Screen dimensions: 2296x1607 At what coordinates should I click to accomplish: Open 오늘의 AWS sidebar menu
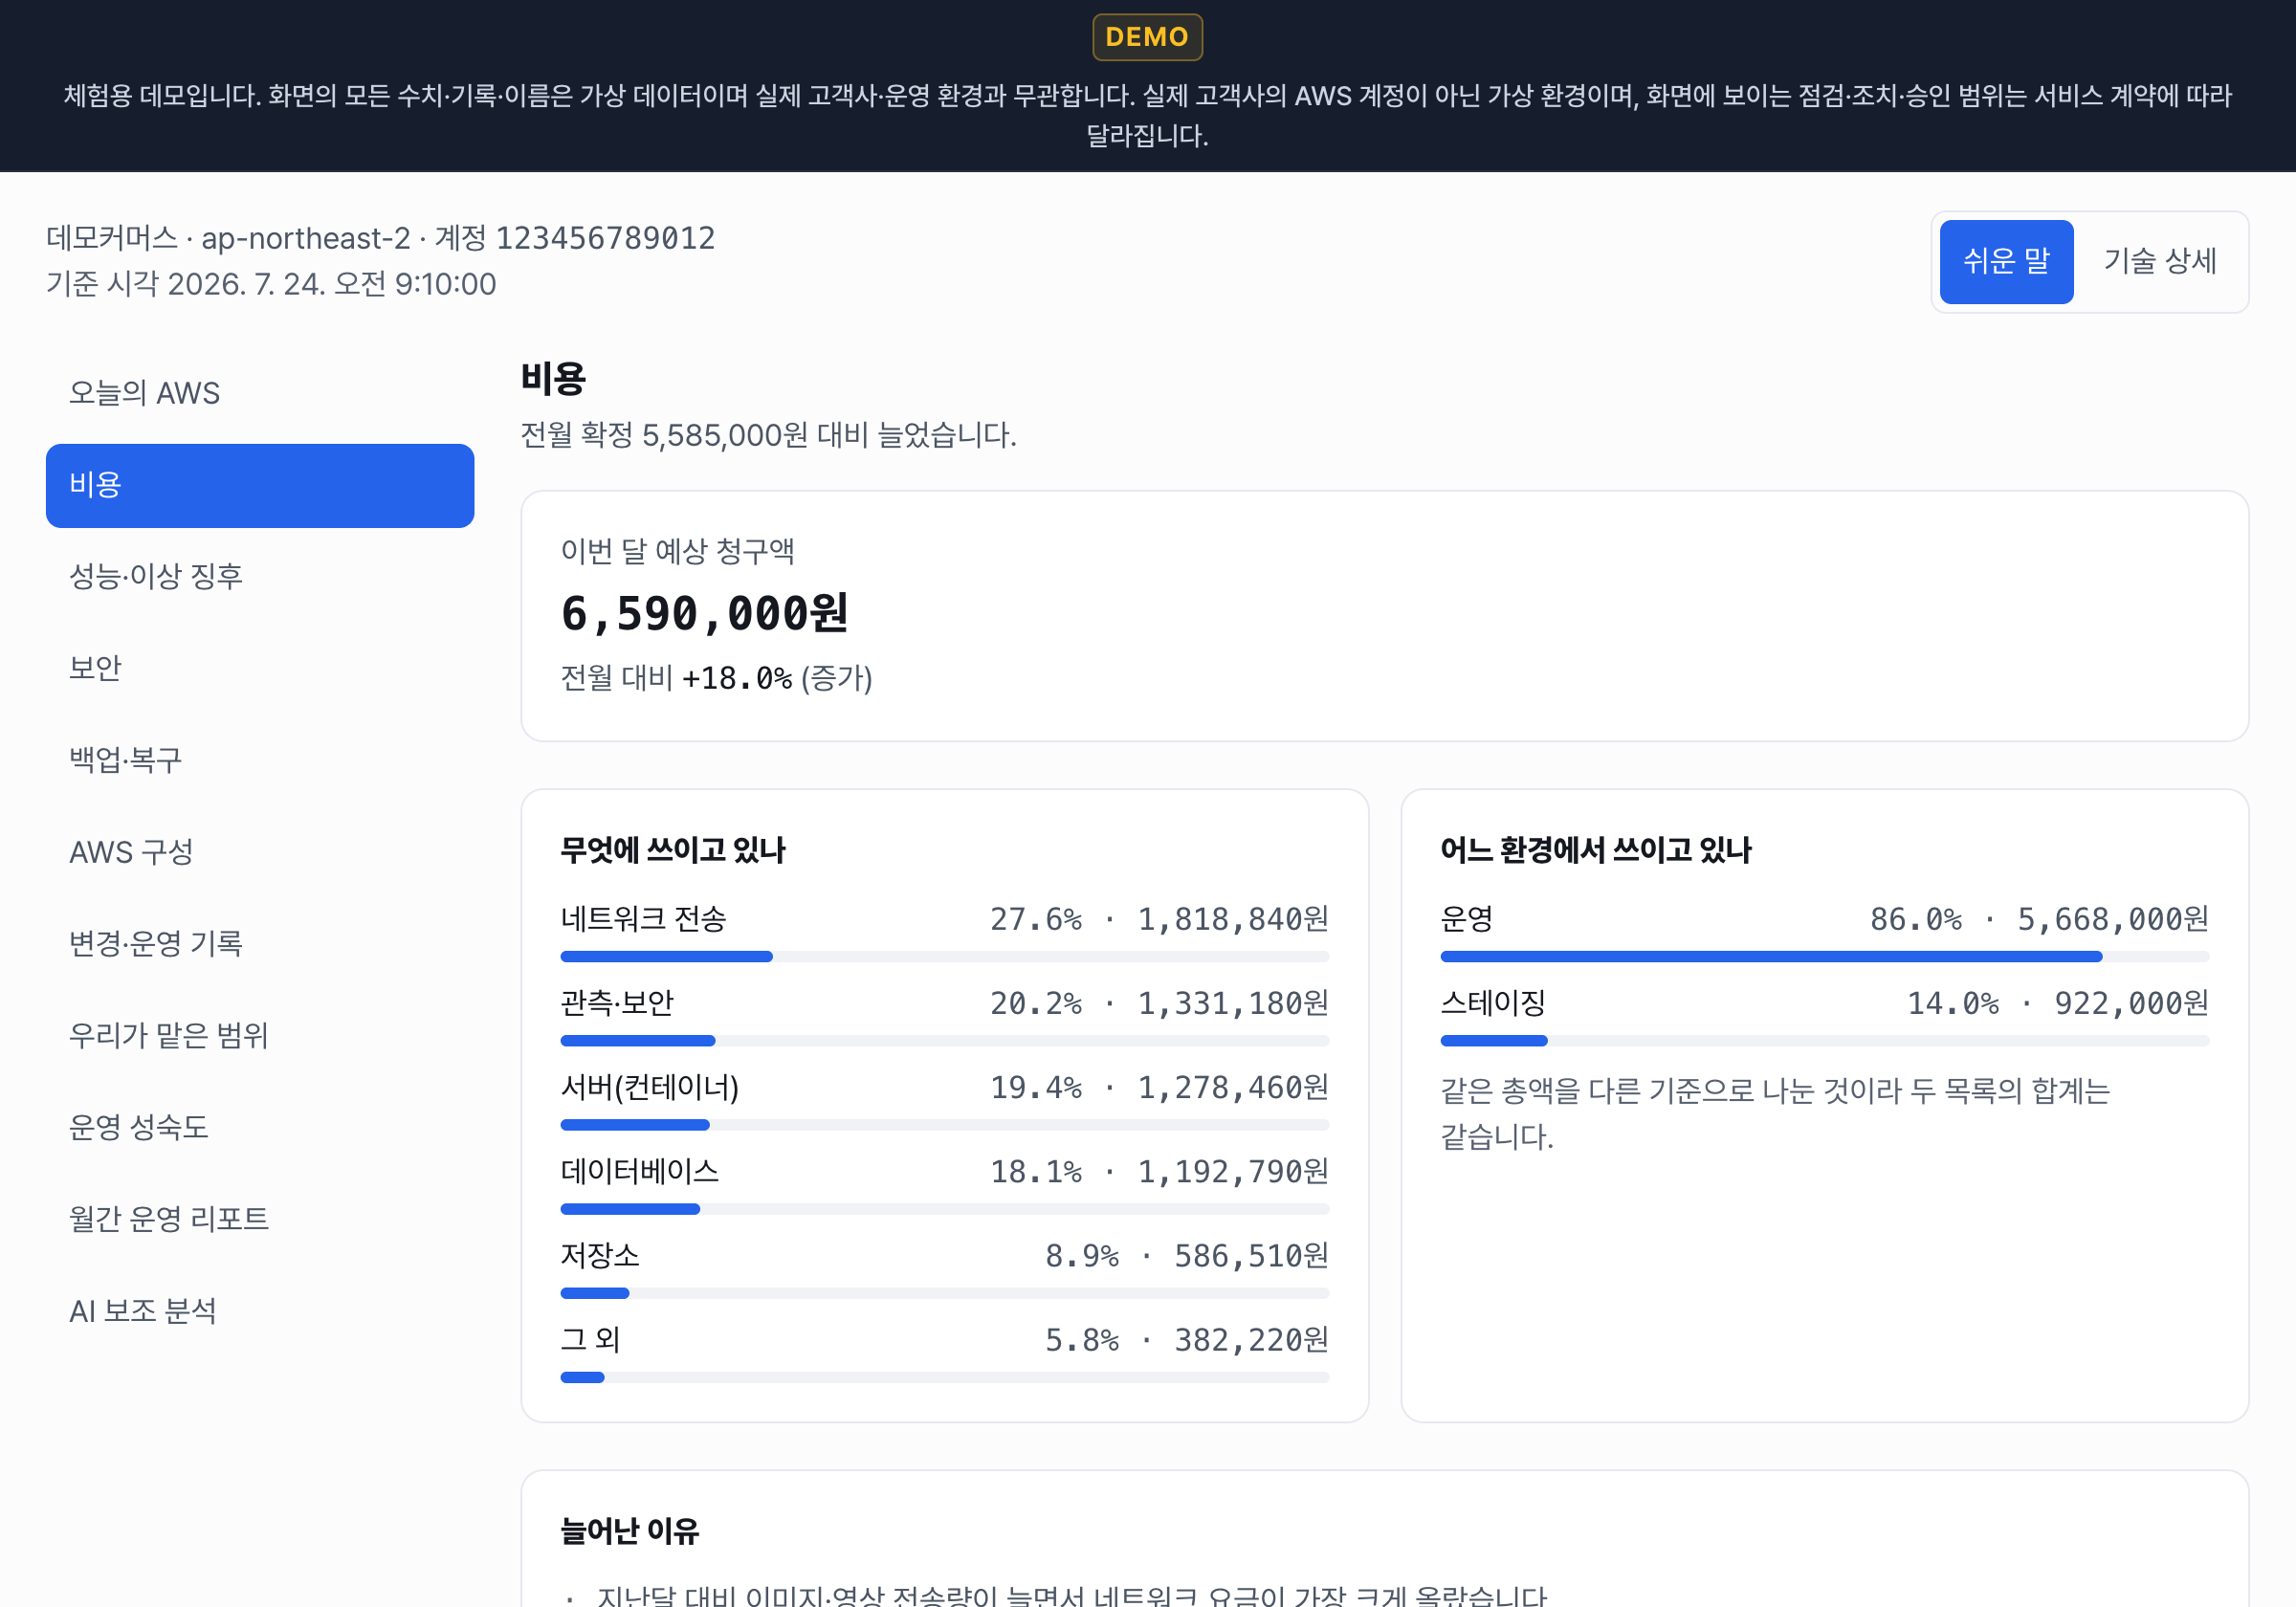coord(260,393)
